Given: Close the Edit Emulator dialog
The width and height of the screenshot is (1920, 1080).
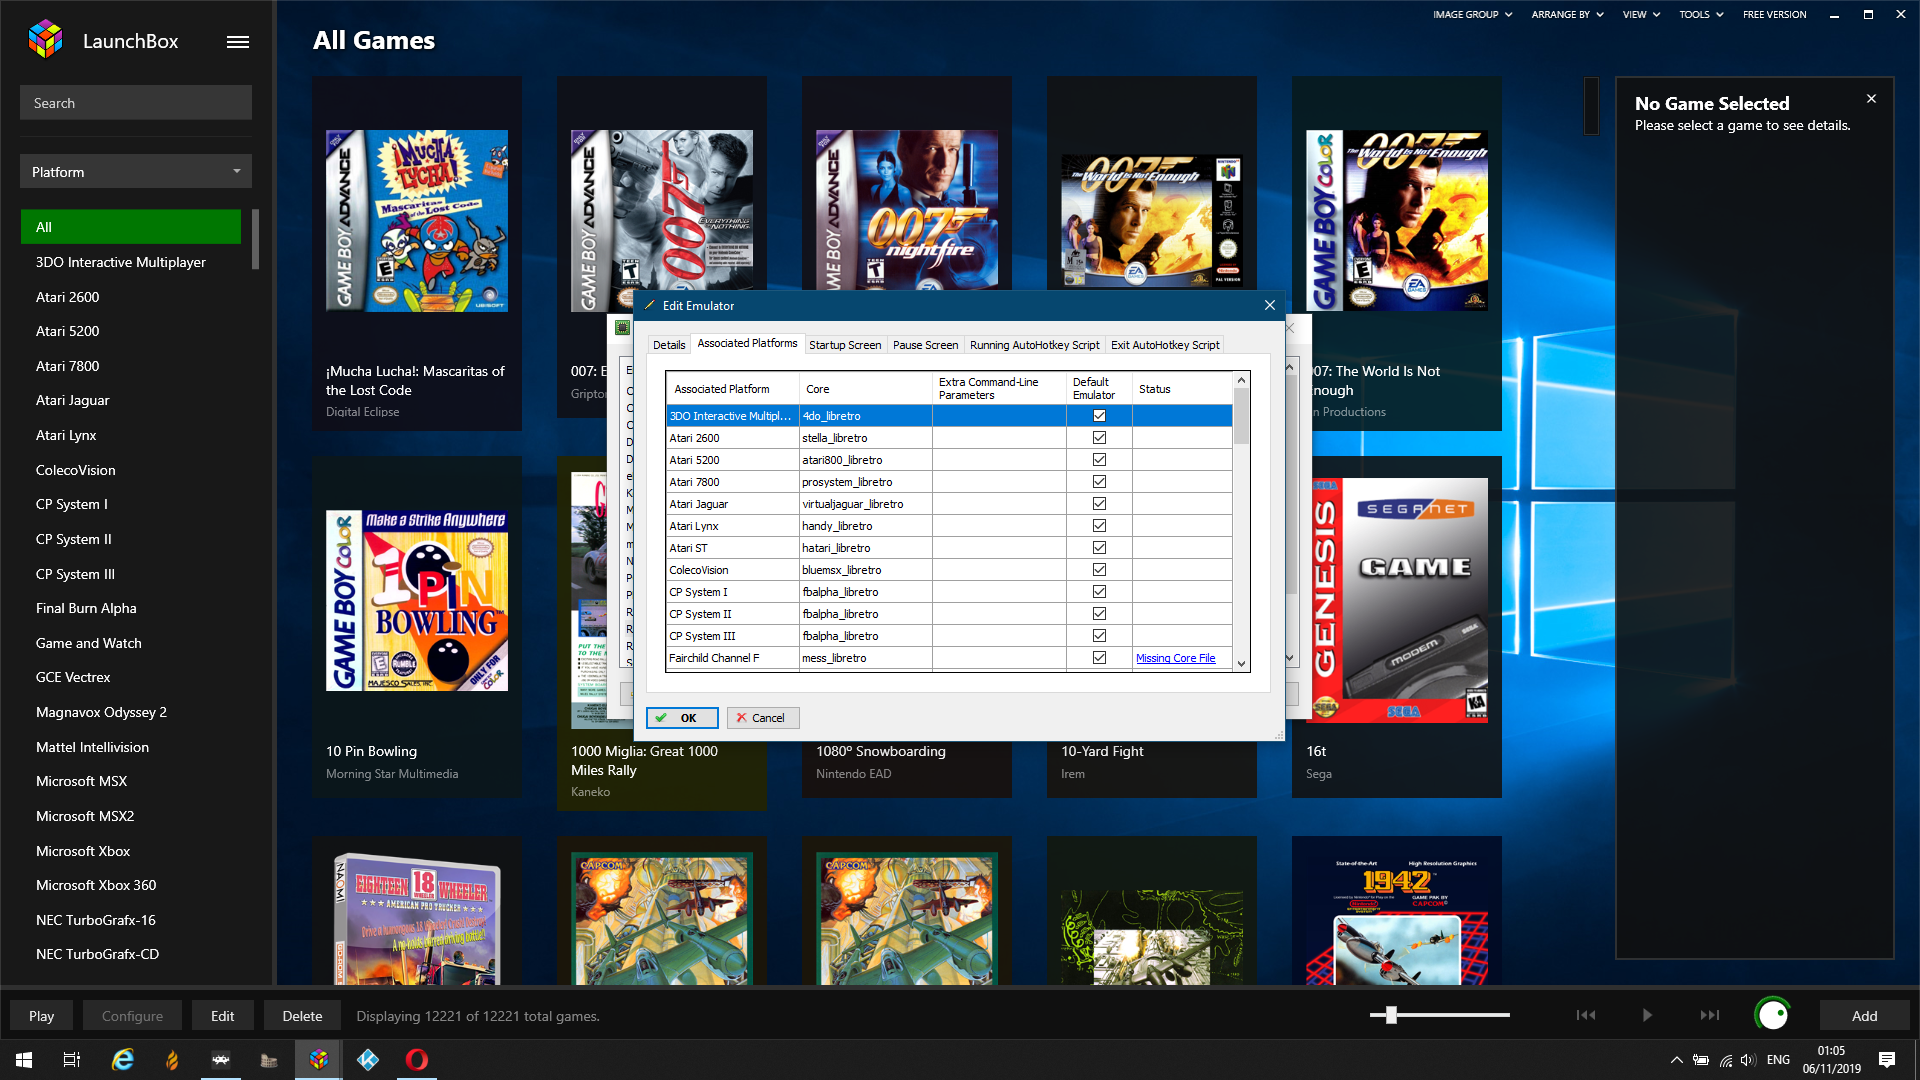Looking at the screenshot, I should 1269,306.
